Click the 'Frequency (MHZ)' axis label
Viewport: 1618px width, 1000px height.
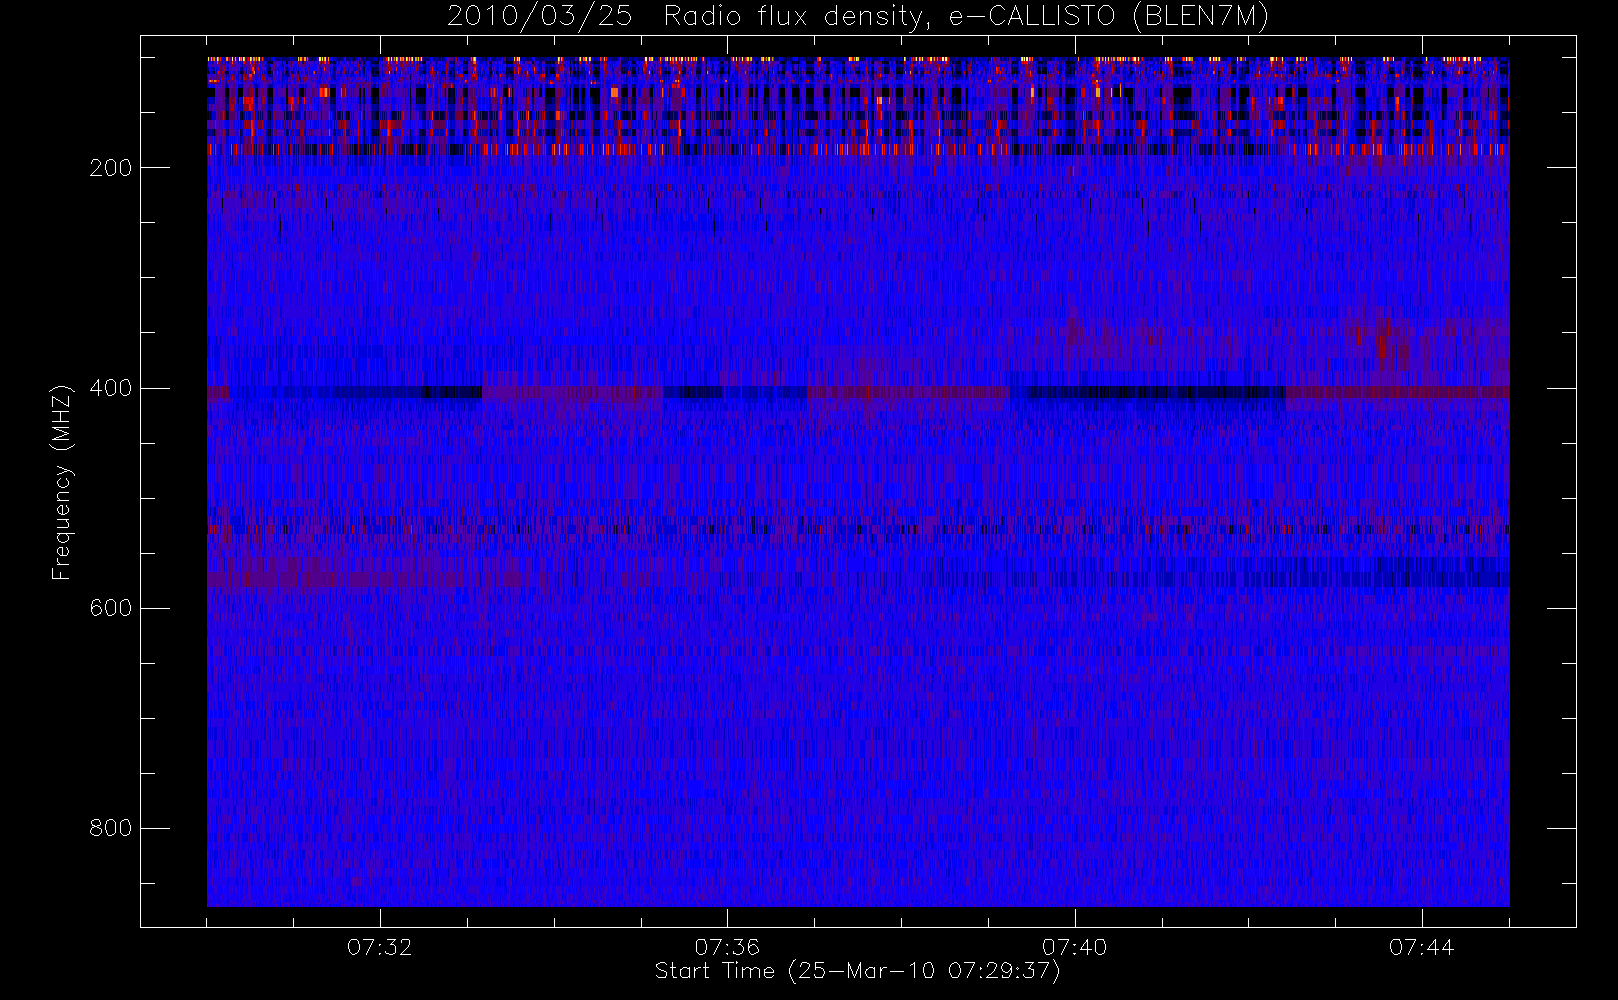[x=62, y=481]
